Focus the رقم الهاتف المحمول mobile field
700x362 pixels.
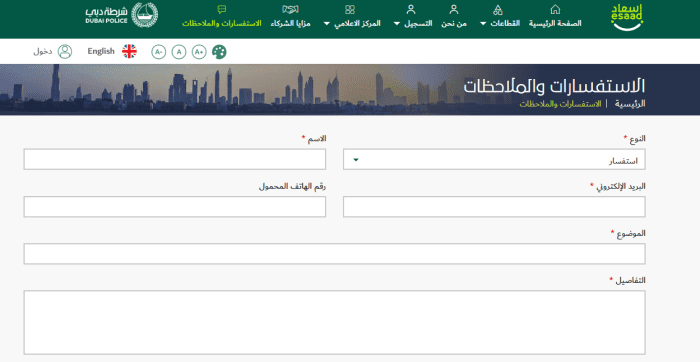click(175, 207)
